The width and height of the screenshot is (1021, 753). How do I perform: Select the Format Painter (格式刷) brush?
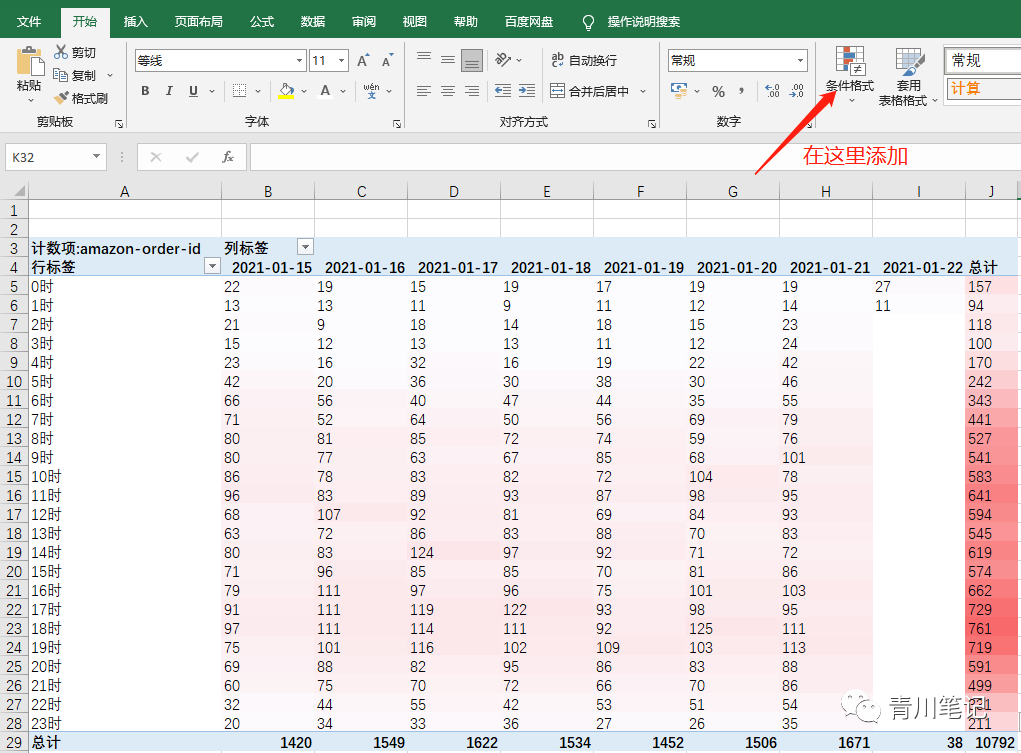coord(61,98)
